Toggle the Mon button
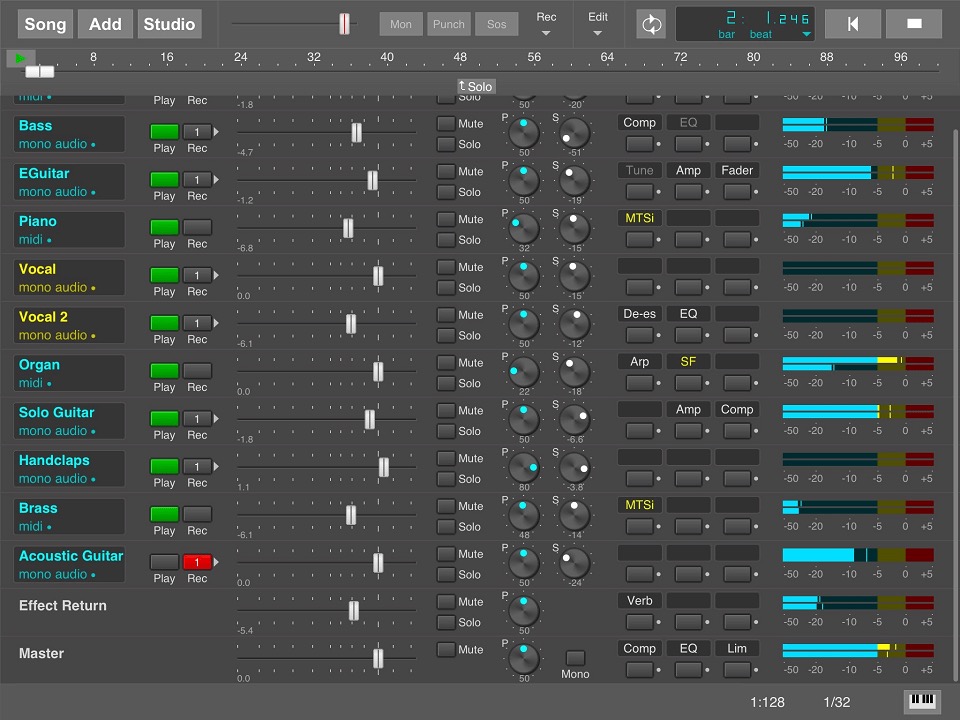The image size is (960, 720). click(401, 24)
